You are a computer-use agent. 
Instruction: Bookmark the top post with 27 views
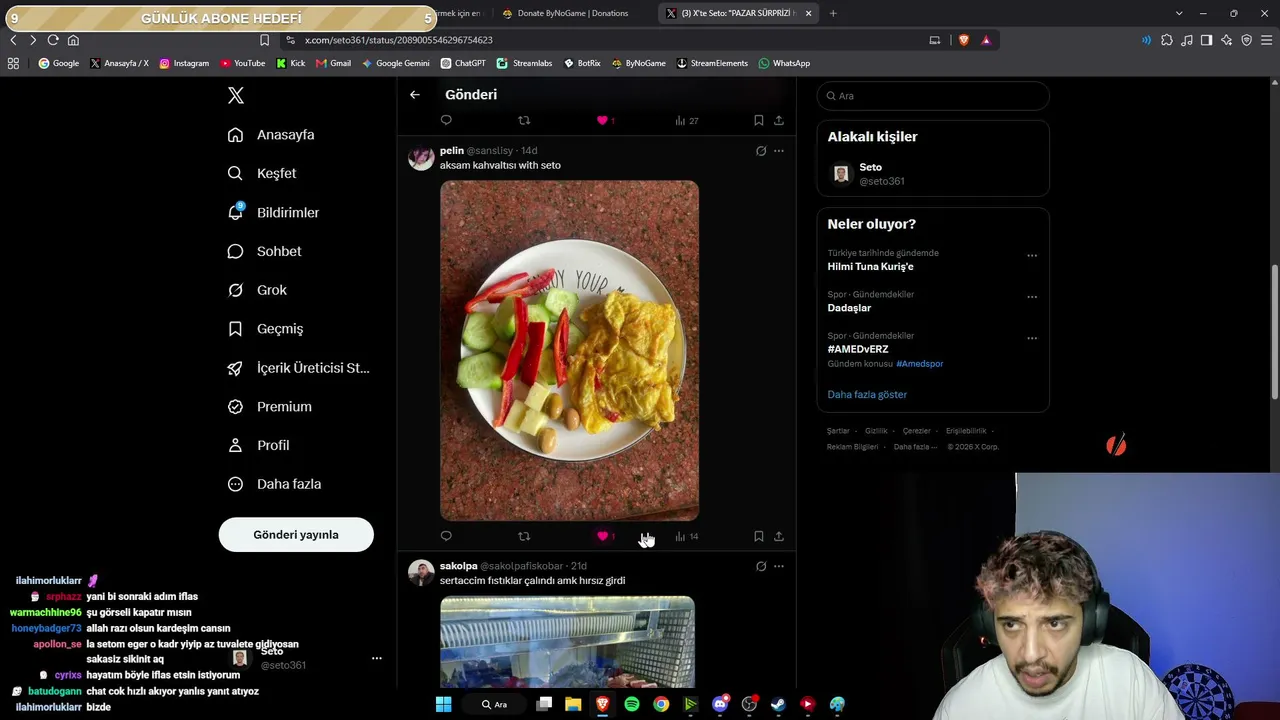pyautogui.click(x=759, y=120)
